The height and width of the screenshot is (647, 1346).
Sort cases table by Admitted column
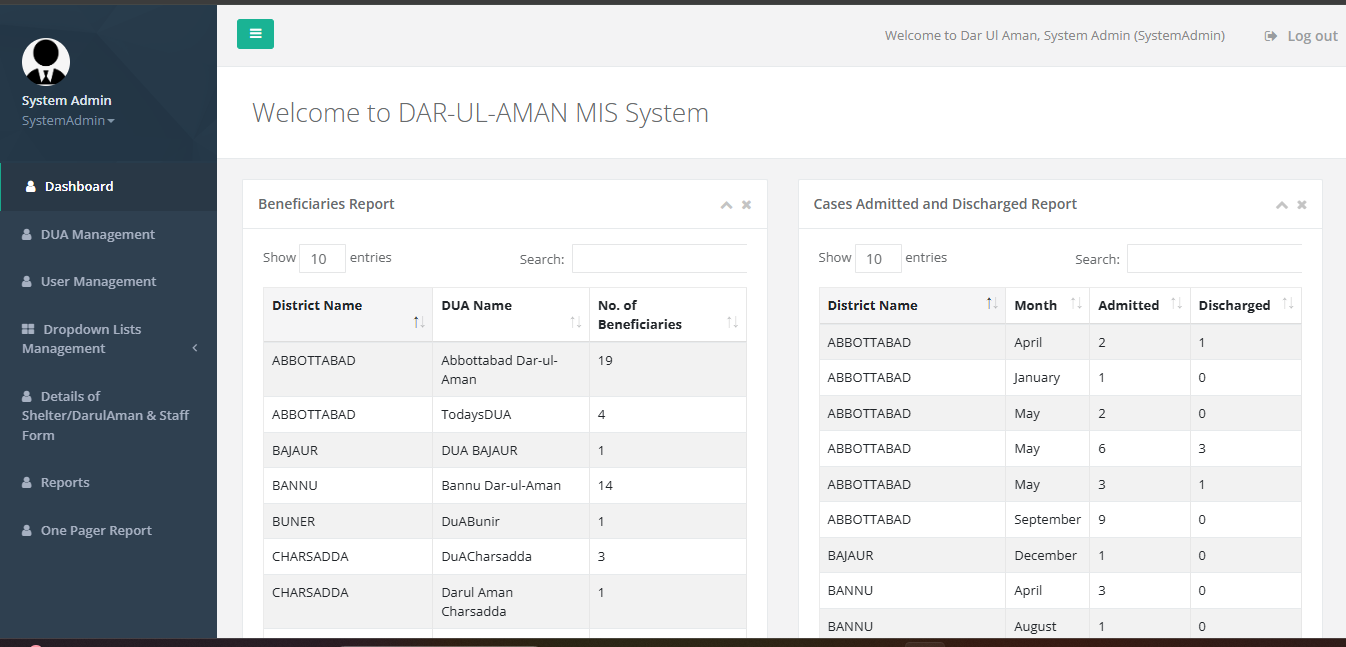coord(1139,305)
